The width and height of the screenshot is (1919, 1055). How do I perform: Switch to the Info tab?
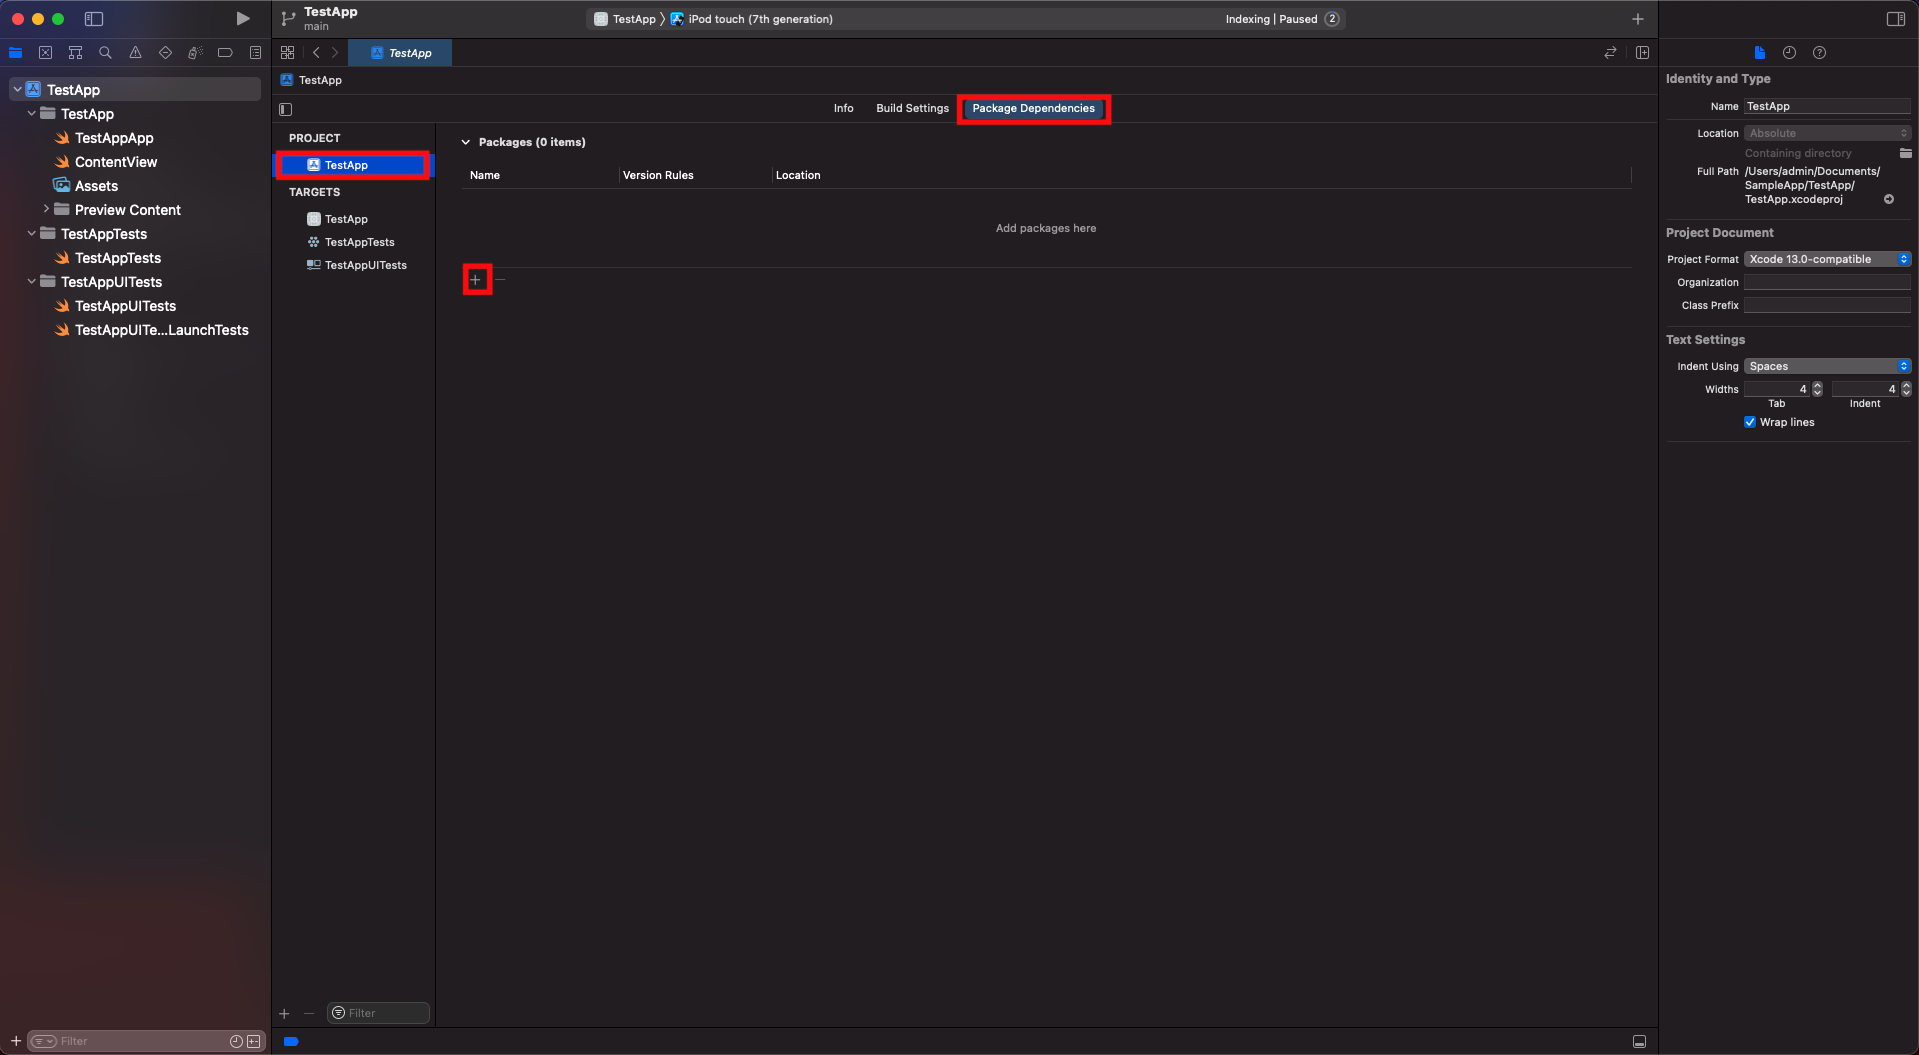tap(843, 108)
